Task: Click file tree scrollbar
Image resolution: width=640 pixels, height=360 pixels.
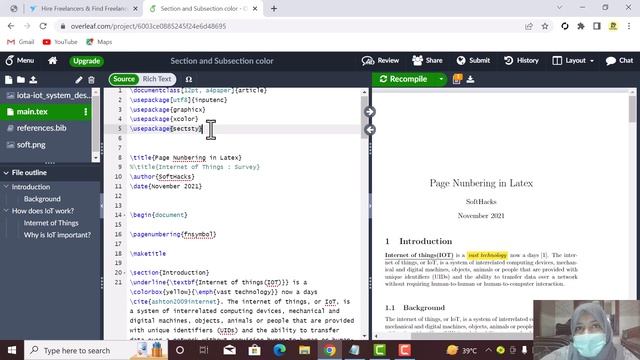Action: click(x=96, y=124)
